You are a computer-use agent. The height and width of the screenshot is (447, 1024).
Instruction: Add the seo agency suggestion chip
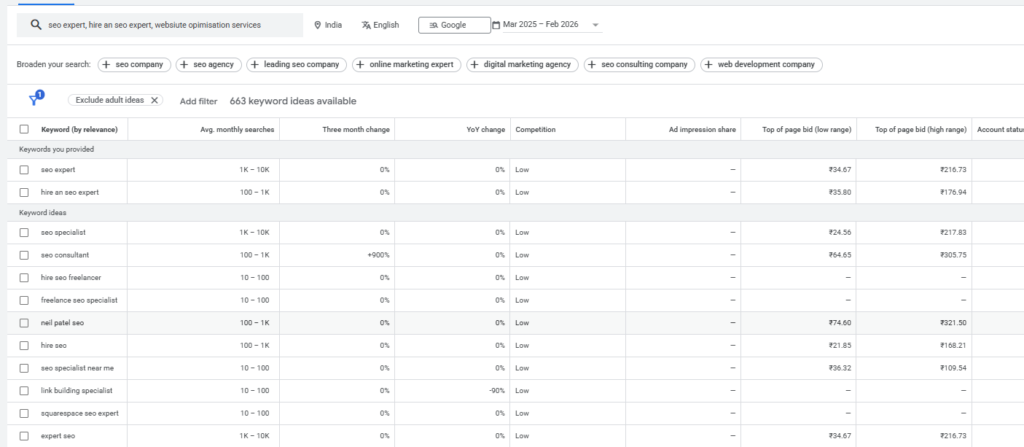pos(208,65)
